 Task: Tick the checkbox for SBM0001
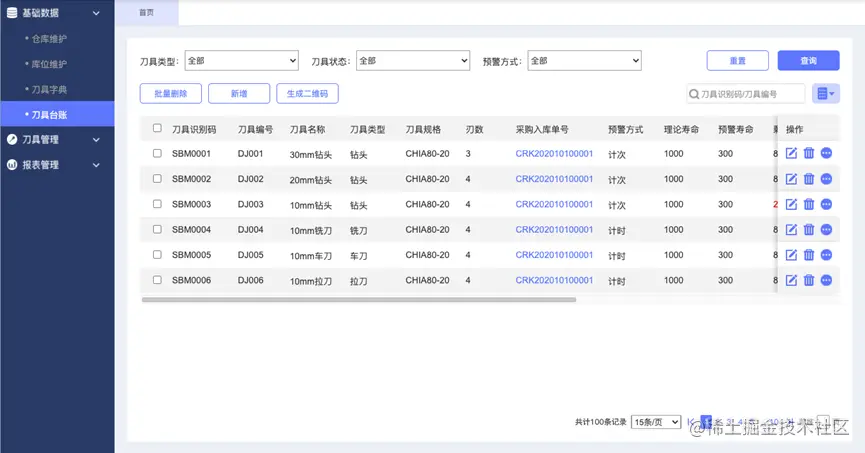157,153
